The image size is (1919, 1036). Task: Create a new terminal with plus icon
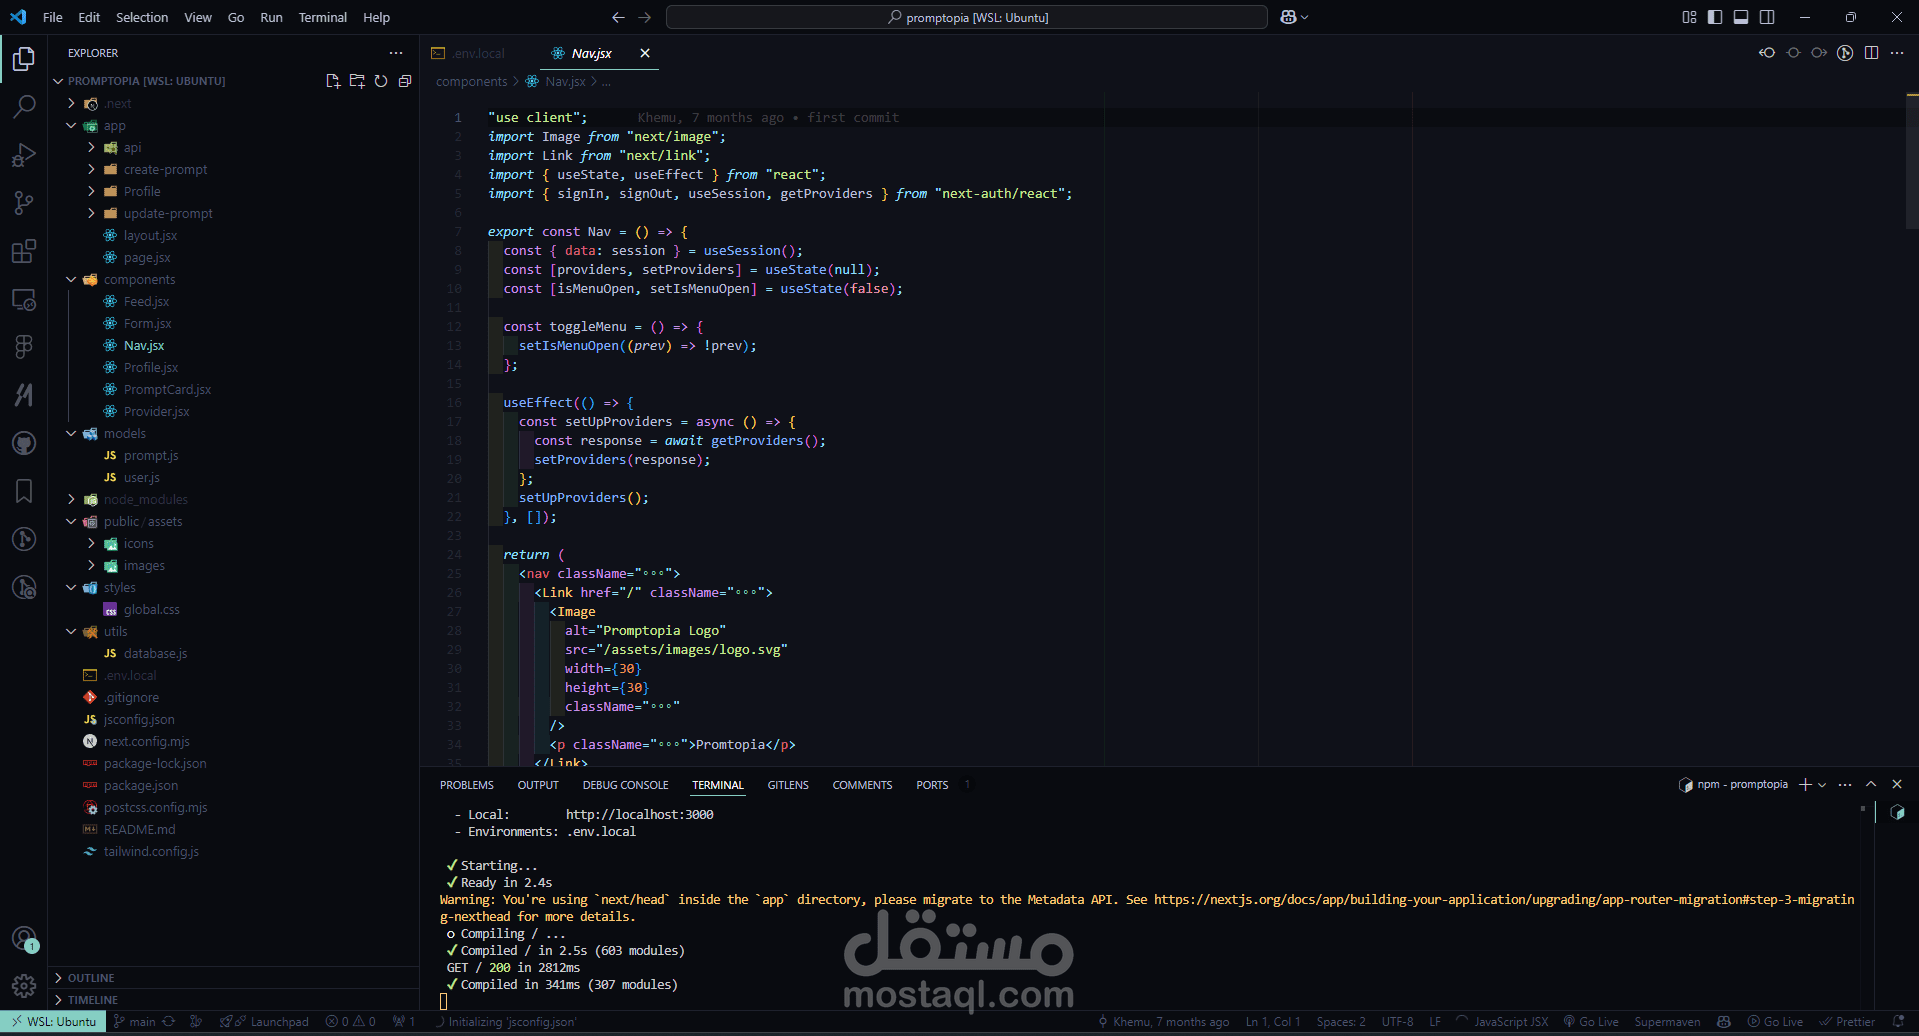tap(1805, 784)
